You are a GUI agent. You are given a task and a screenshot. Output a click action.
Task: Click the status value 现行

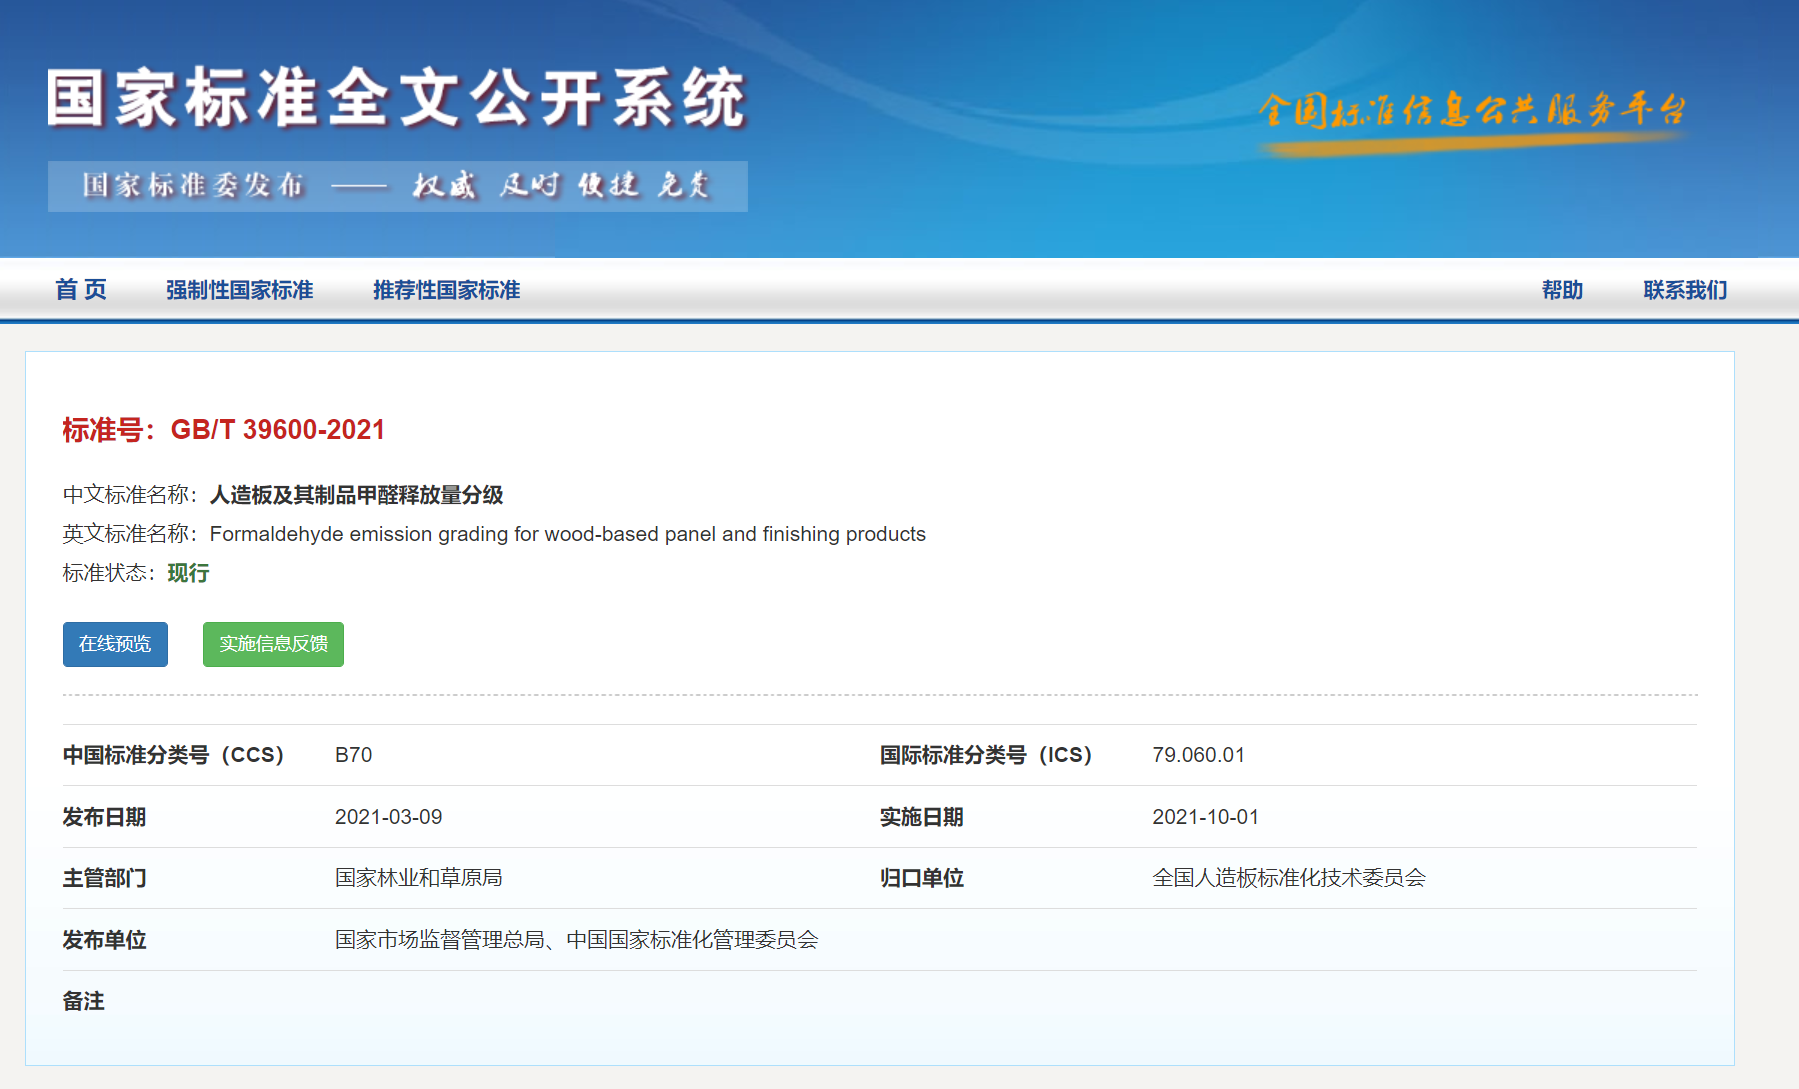pyautogui.click(x=188, y=573)
